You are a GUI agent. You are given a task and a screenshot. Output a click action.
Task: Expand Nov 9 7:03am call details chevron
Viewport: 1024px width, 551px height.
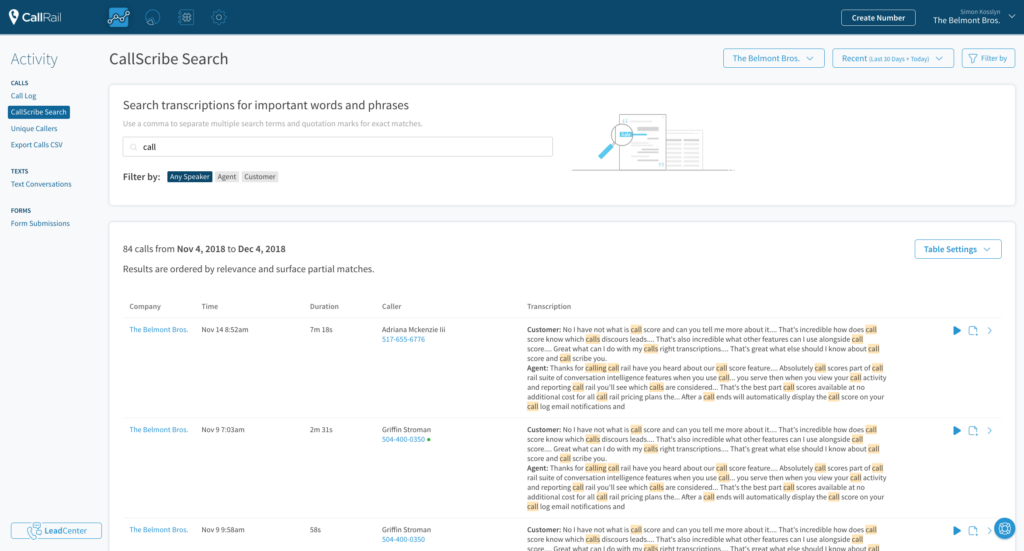pyautogui.click(x=990, y=430)
